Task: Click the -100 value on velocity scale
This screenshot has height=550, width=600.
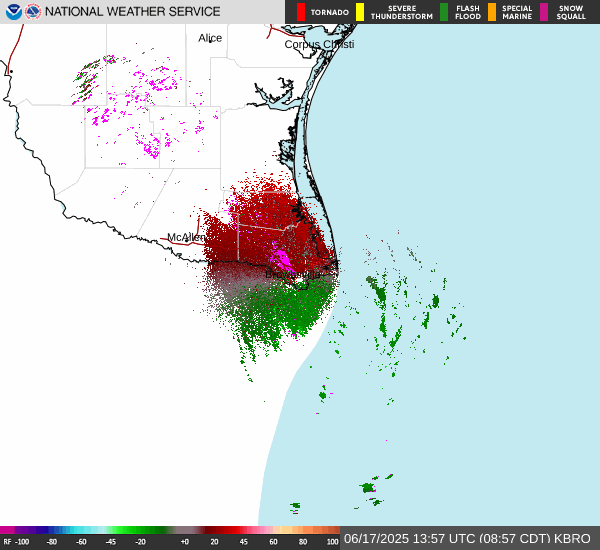Action: pos(22,542)
